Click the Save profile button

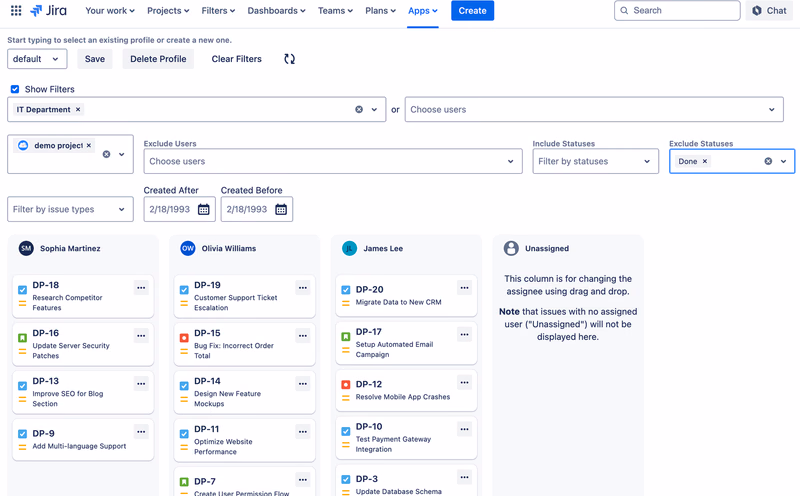click(95, 59)
